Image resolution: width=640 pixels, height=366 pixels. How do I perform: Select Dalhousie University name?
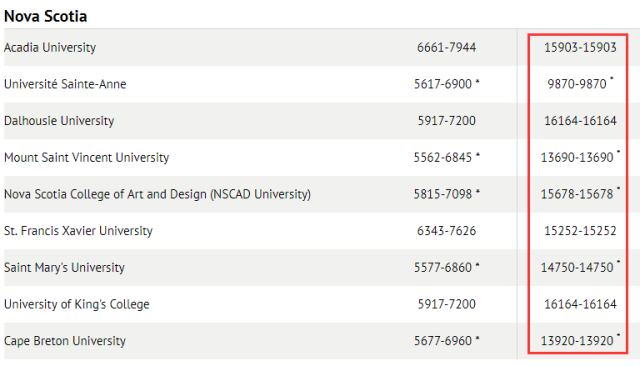tap(59, 121)
